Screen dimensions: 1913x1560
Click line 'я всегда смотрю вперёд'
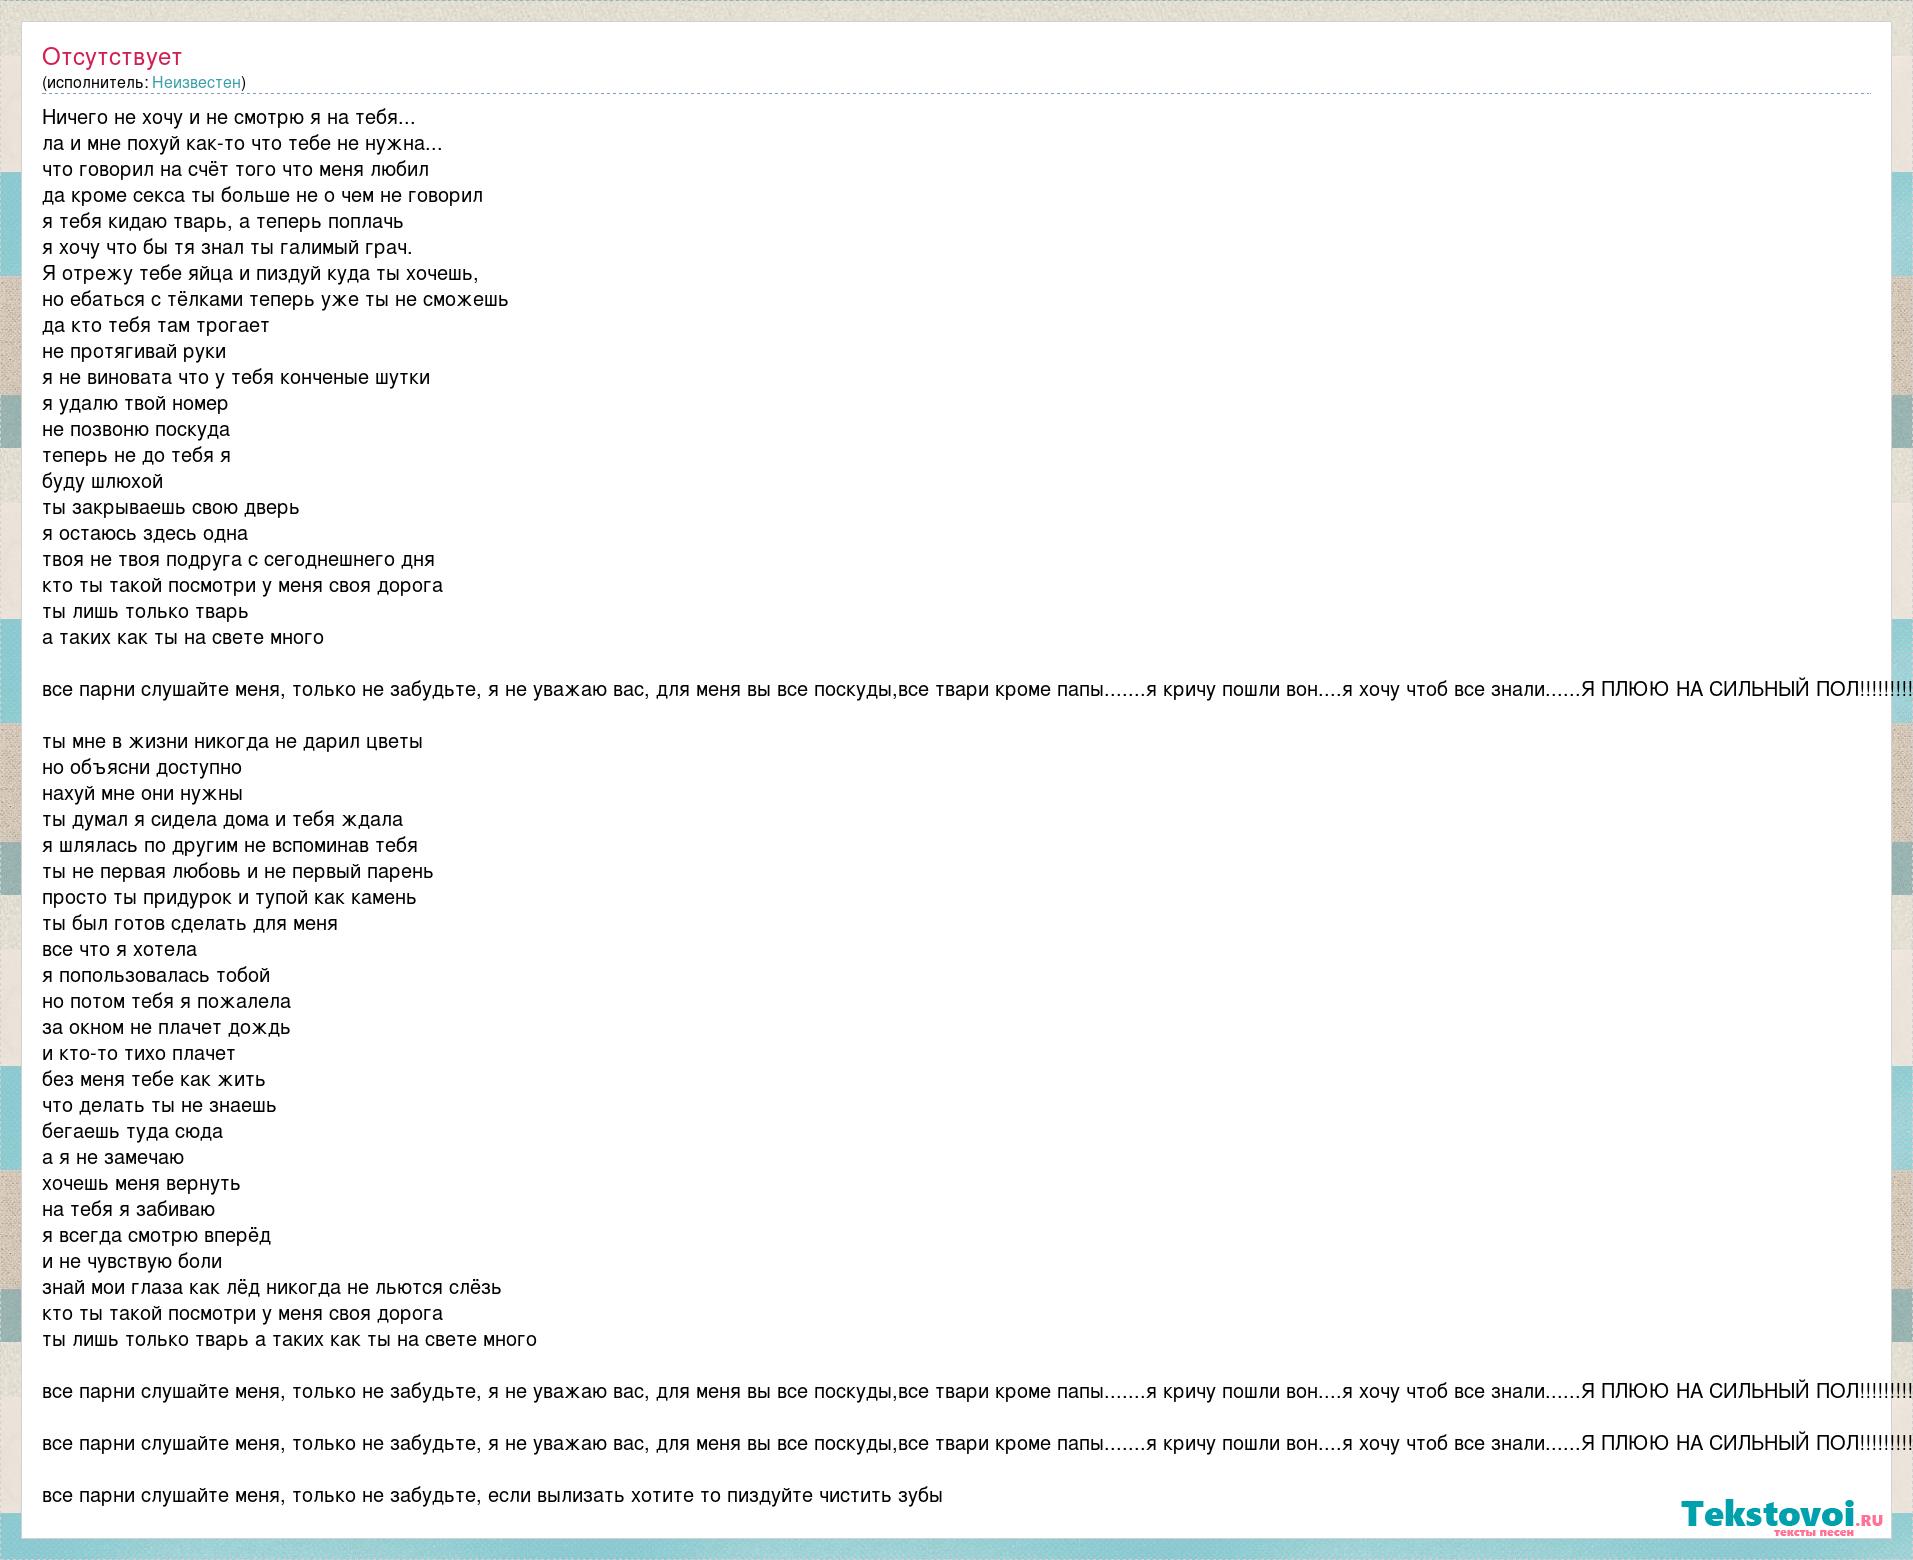[157, 1235]
